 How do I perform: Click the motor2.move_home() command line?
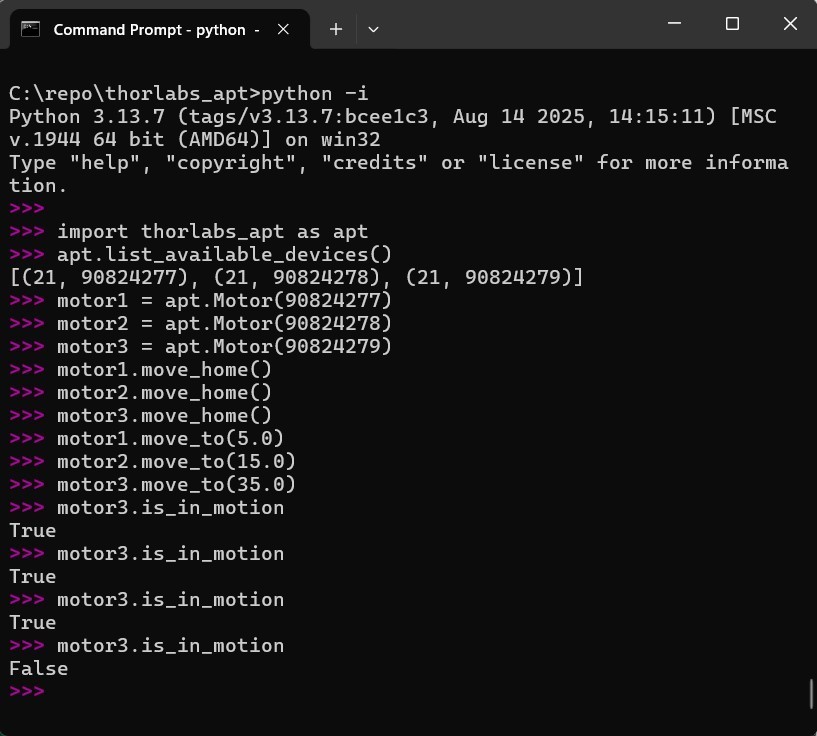(x=164, y=392)
